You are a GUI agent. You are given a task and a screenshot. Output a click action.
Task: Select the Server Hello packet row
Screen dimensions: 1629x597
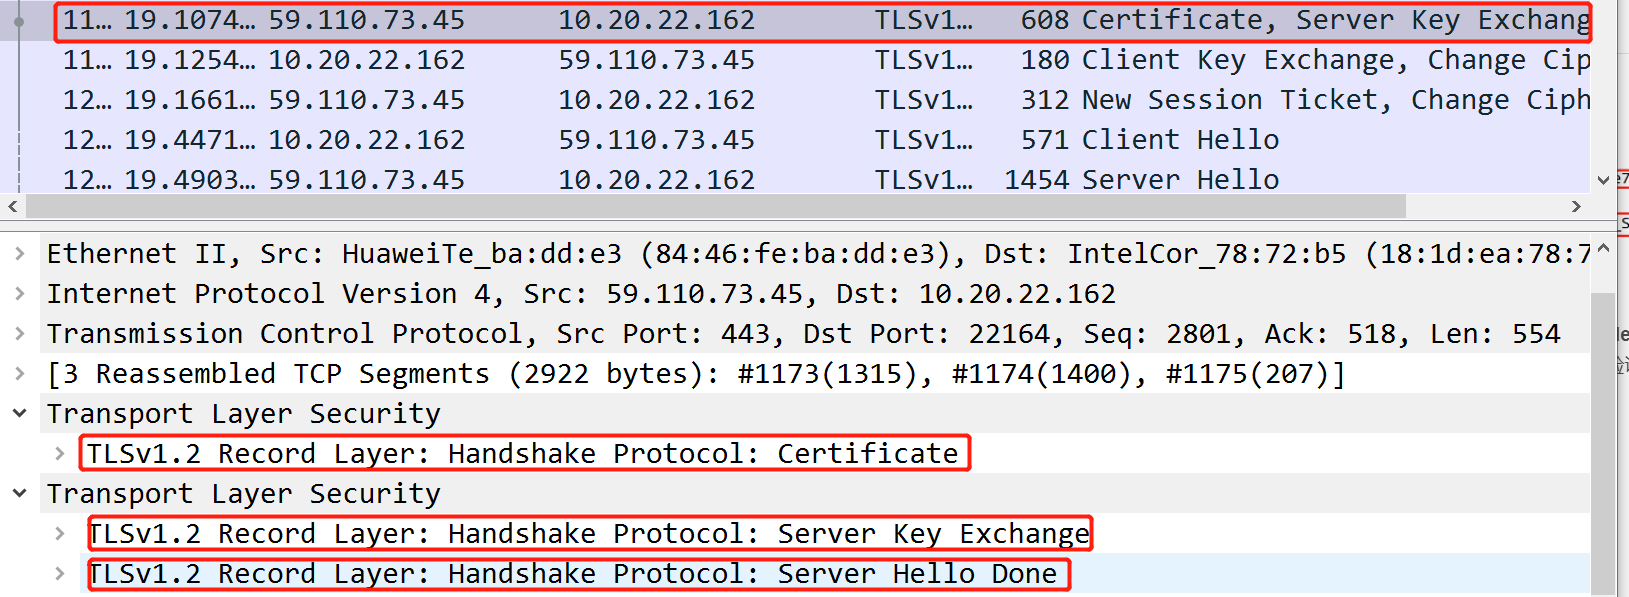[700, 179]
